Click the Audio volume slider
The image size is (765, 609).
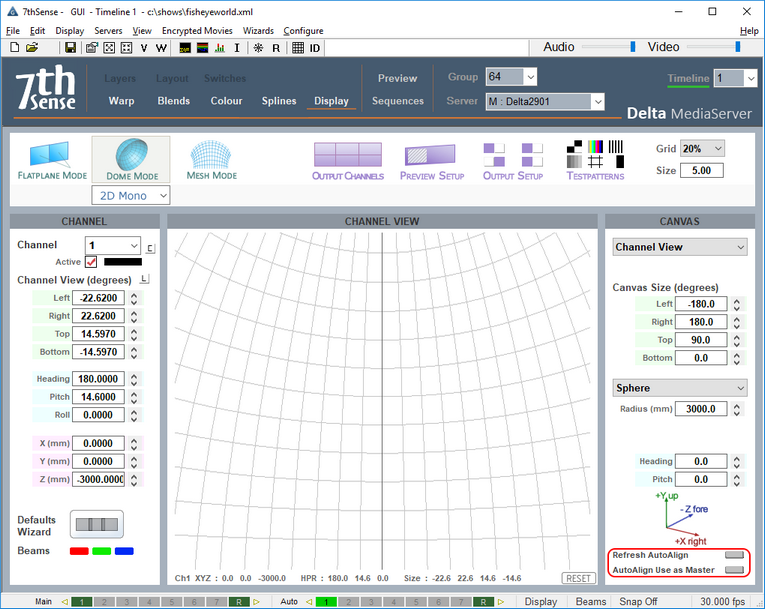point(609,47)
